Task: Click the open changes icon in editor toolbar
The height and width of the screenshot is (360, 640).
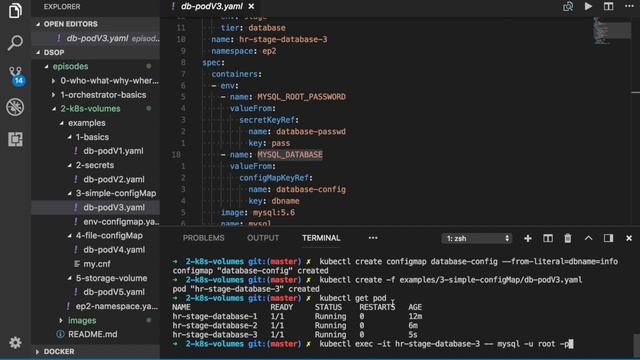Action: 568,7
